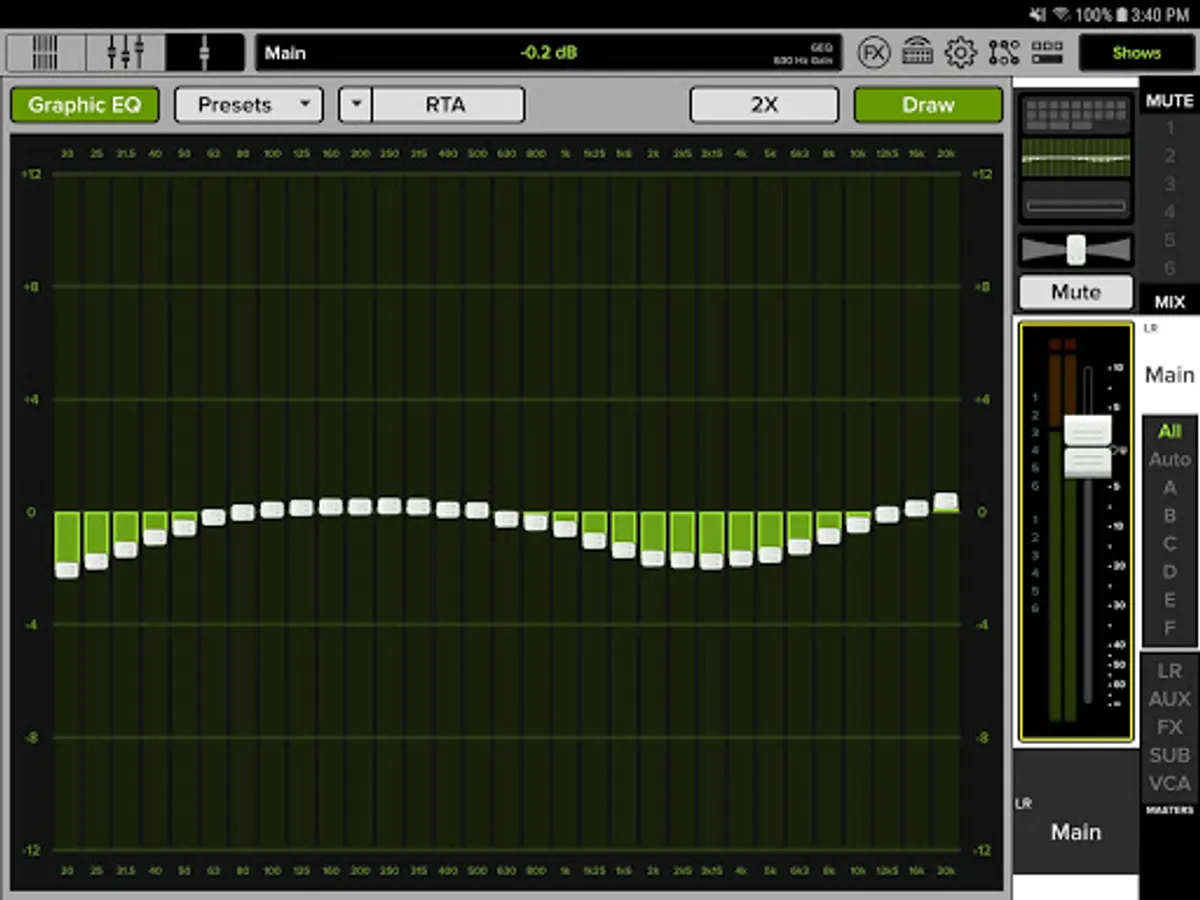
Task: Click the 1k EQ band slider
Action: (565, 528)
